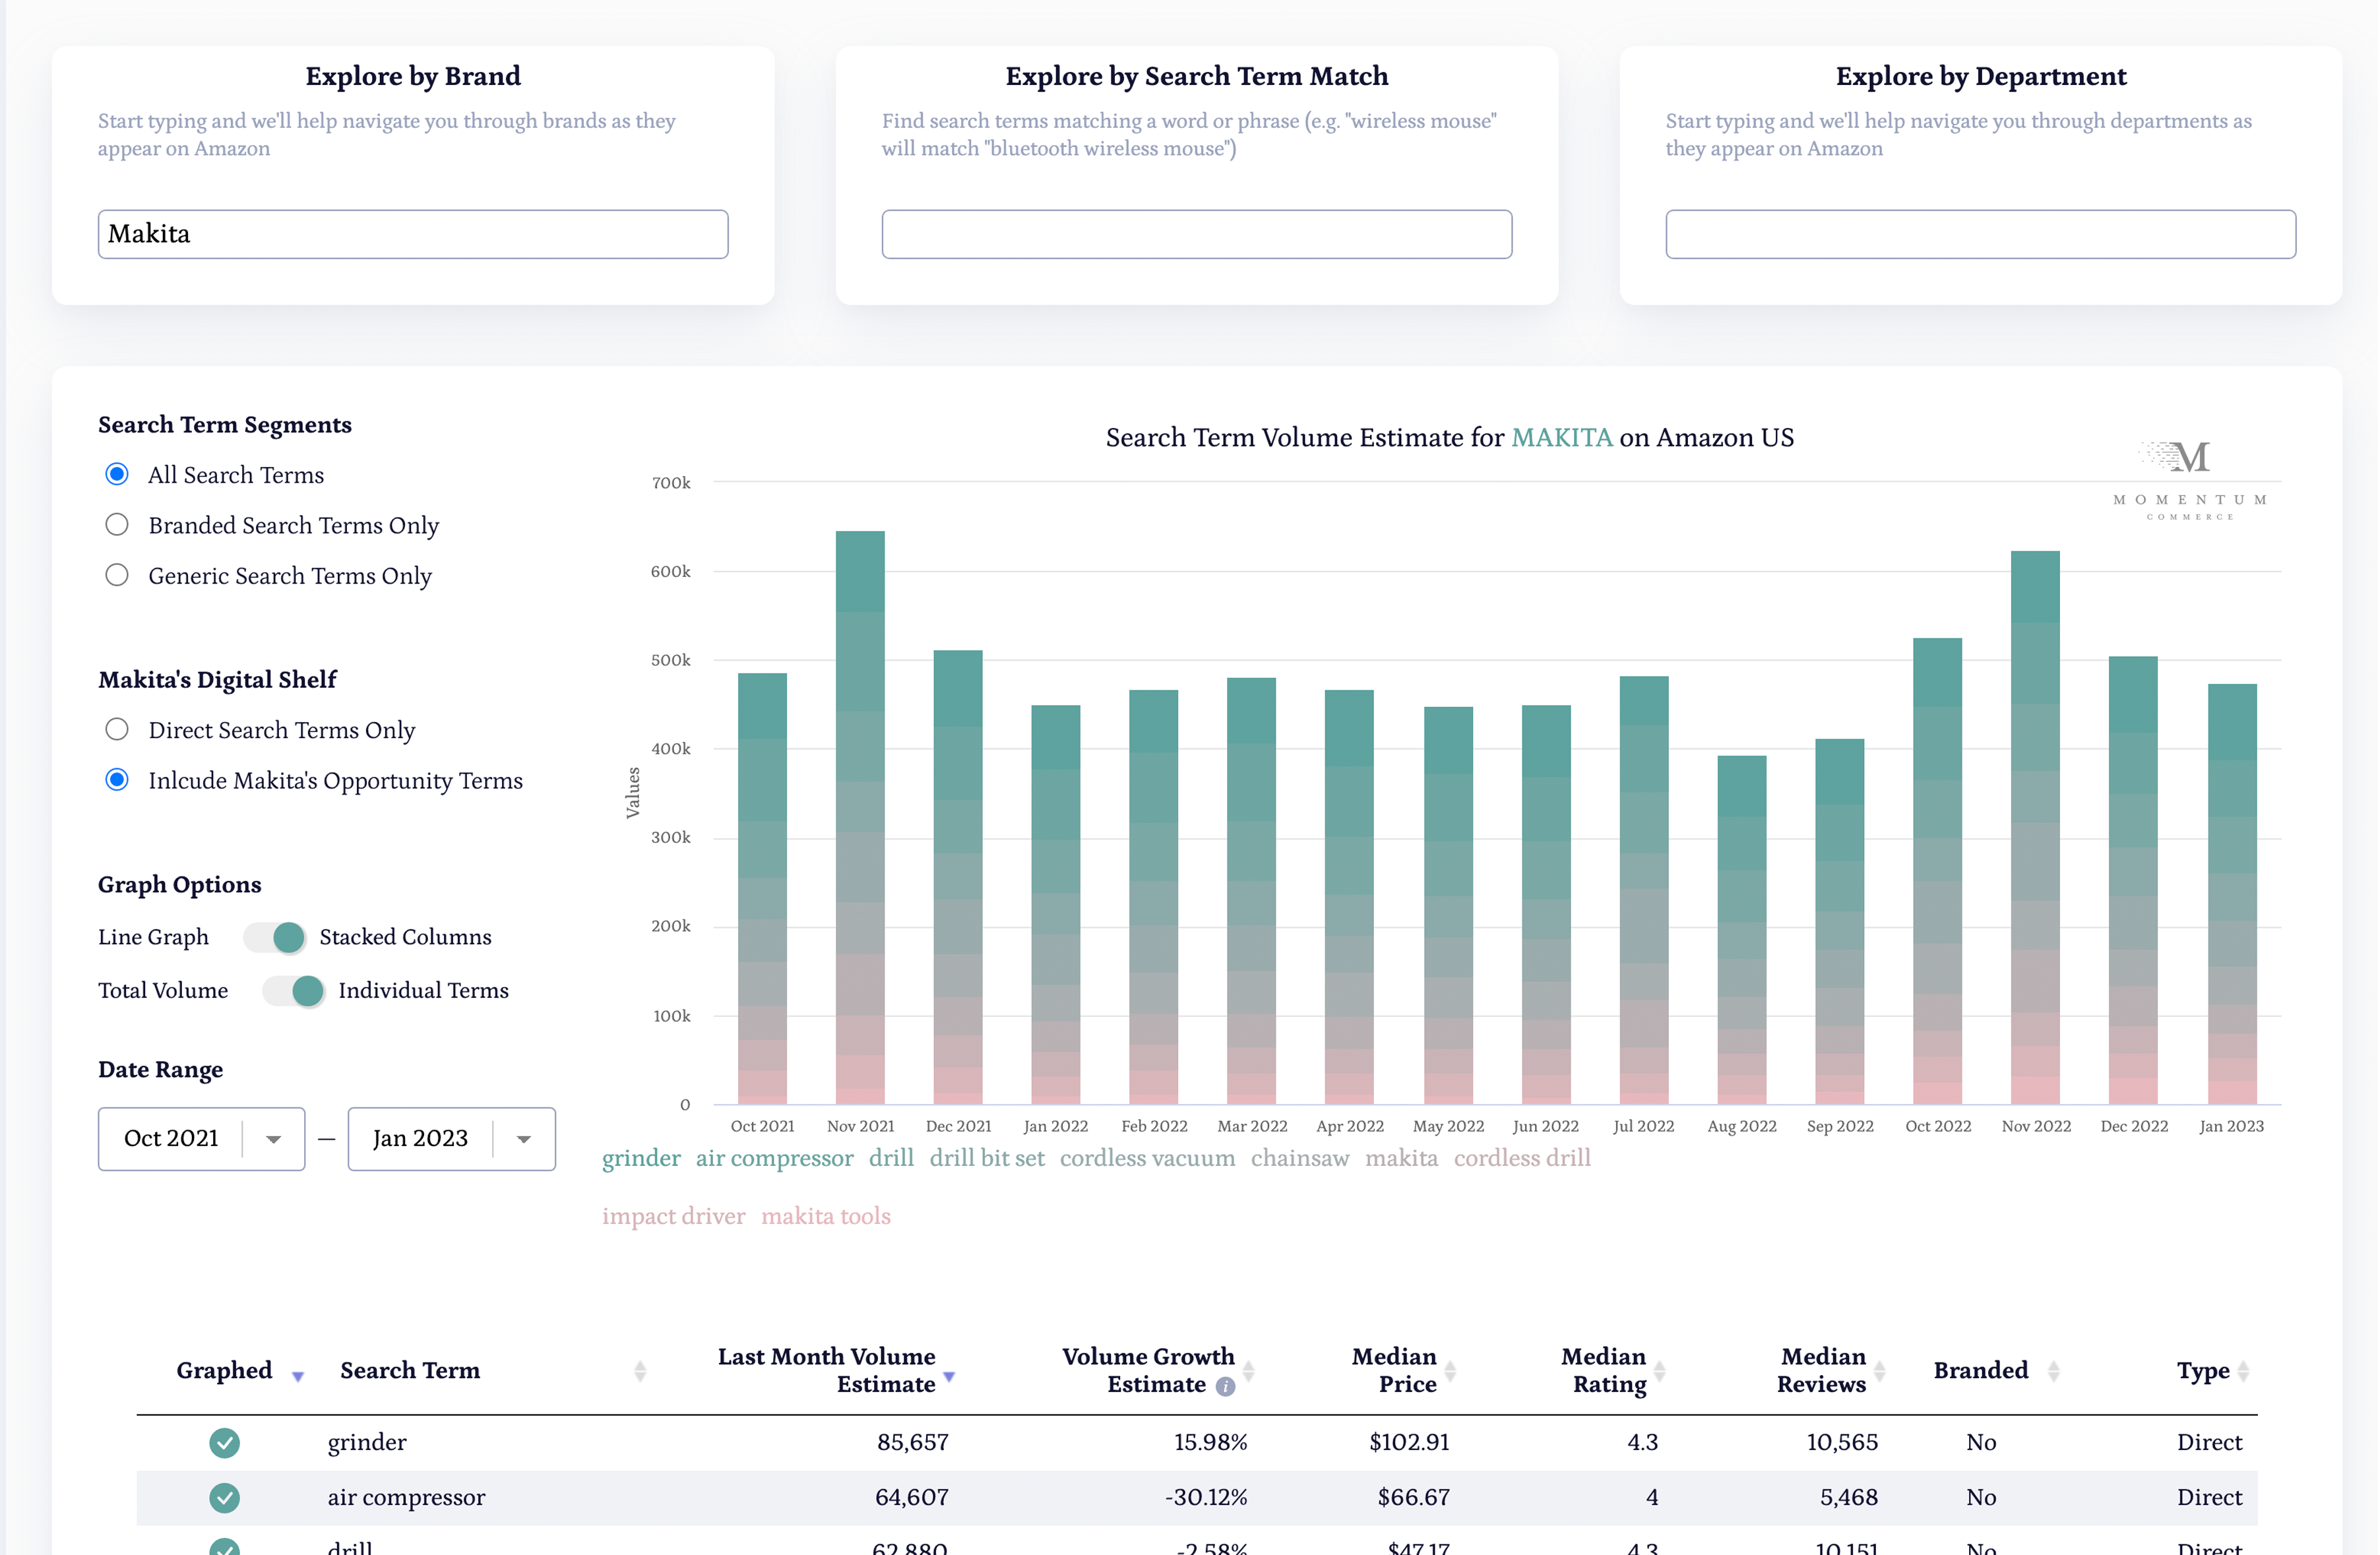Focus the Explore by Department input field
This screenshot has width=2380, height=1555.
click(1980, 234)
